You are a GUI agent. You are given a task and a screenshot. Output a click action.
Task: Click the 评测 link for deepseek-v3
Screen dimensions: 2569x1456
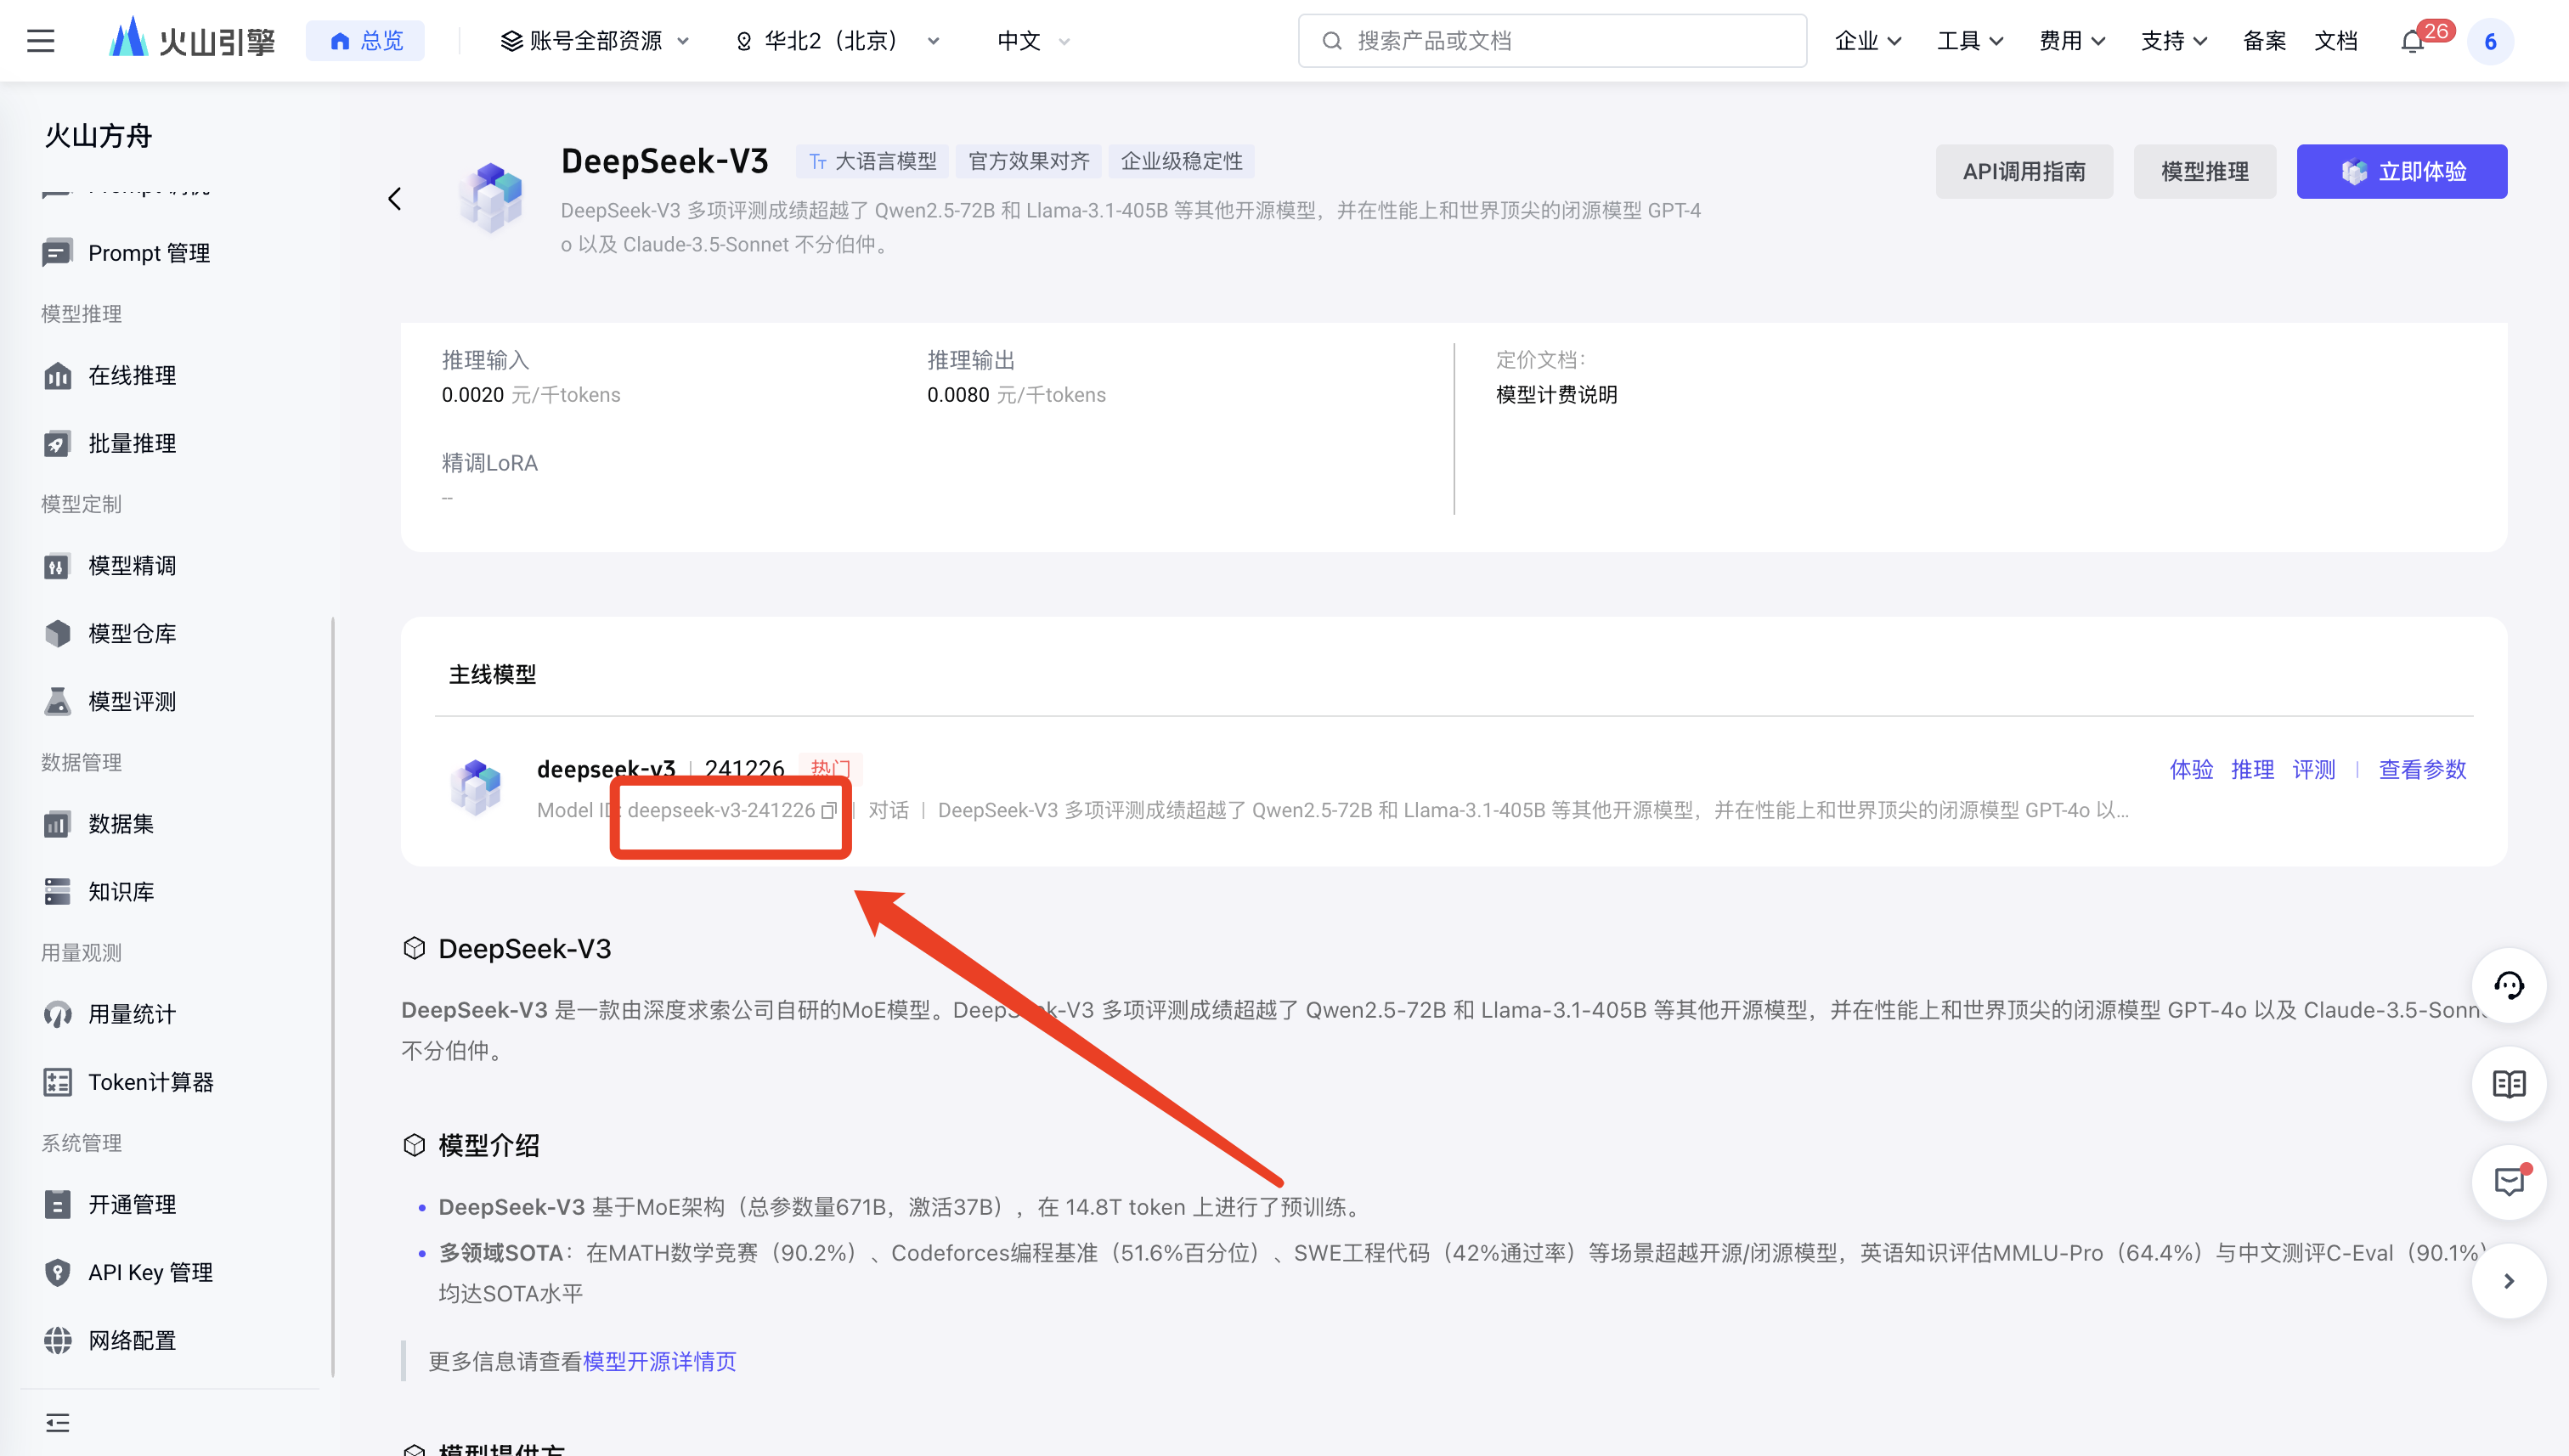point(2313,770)
